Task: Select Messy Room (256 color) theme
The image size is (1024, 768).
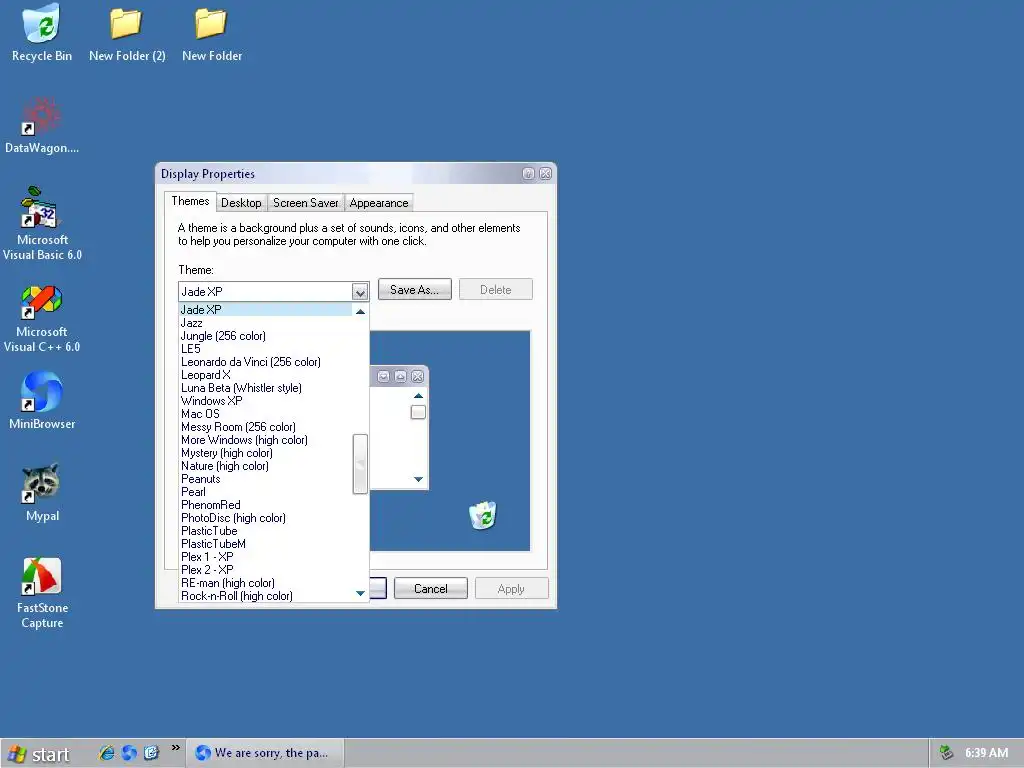Action: [265, 427]
